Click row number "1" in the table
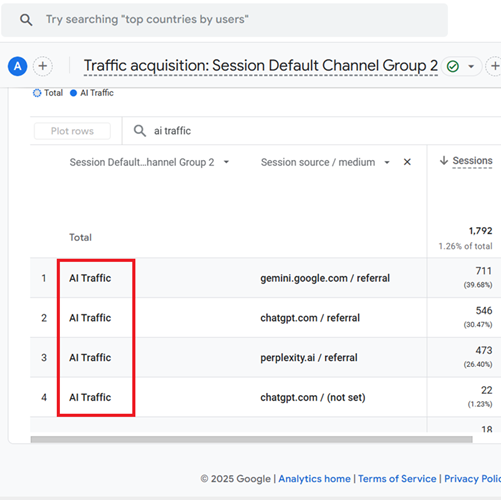Screen dimensions: 501x500 coord(44,278)
